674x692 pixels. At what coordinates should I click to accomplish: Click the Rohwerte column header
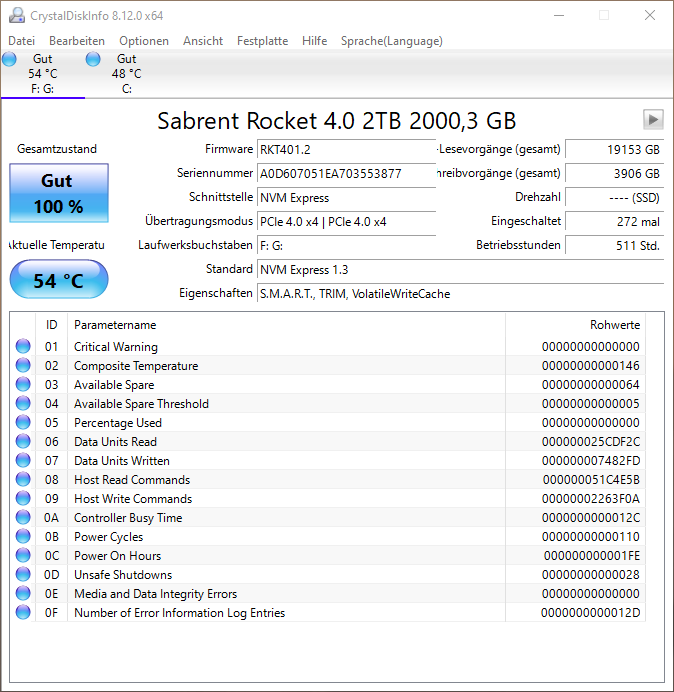pos(575,325)
